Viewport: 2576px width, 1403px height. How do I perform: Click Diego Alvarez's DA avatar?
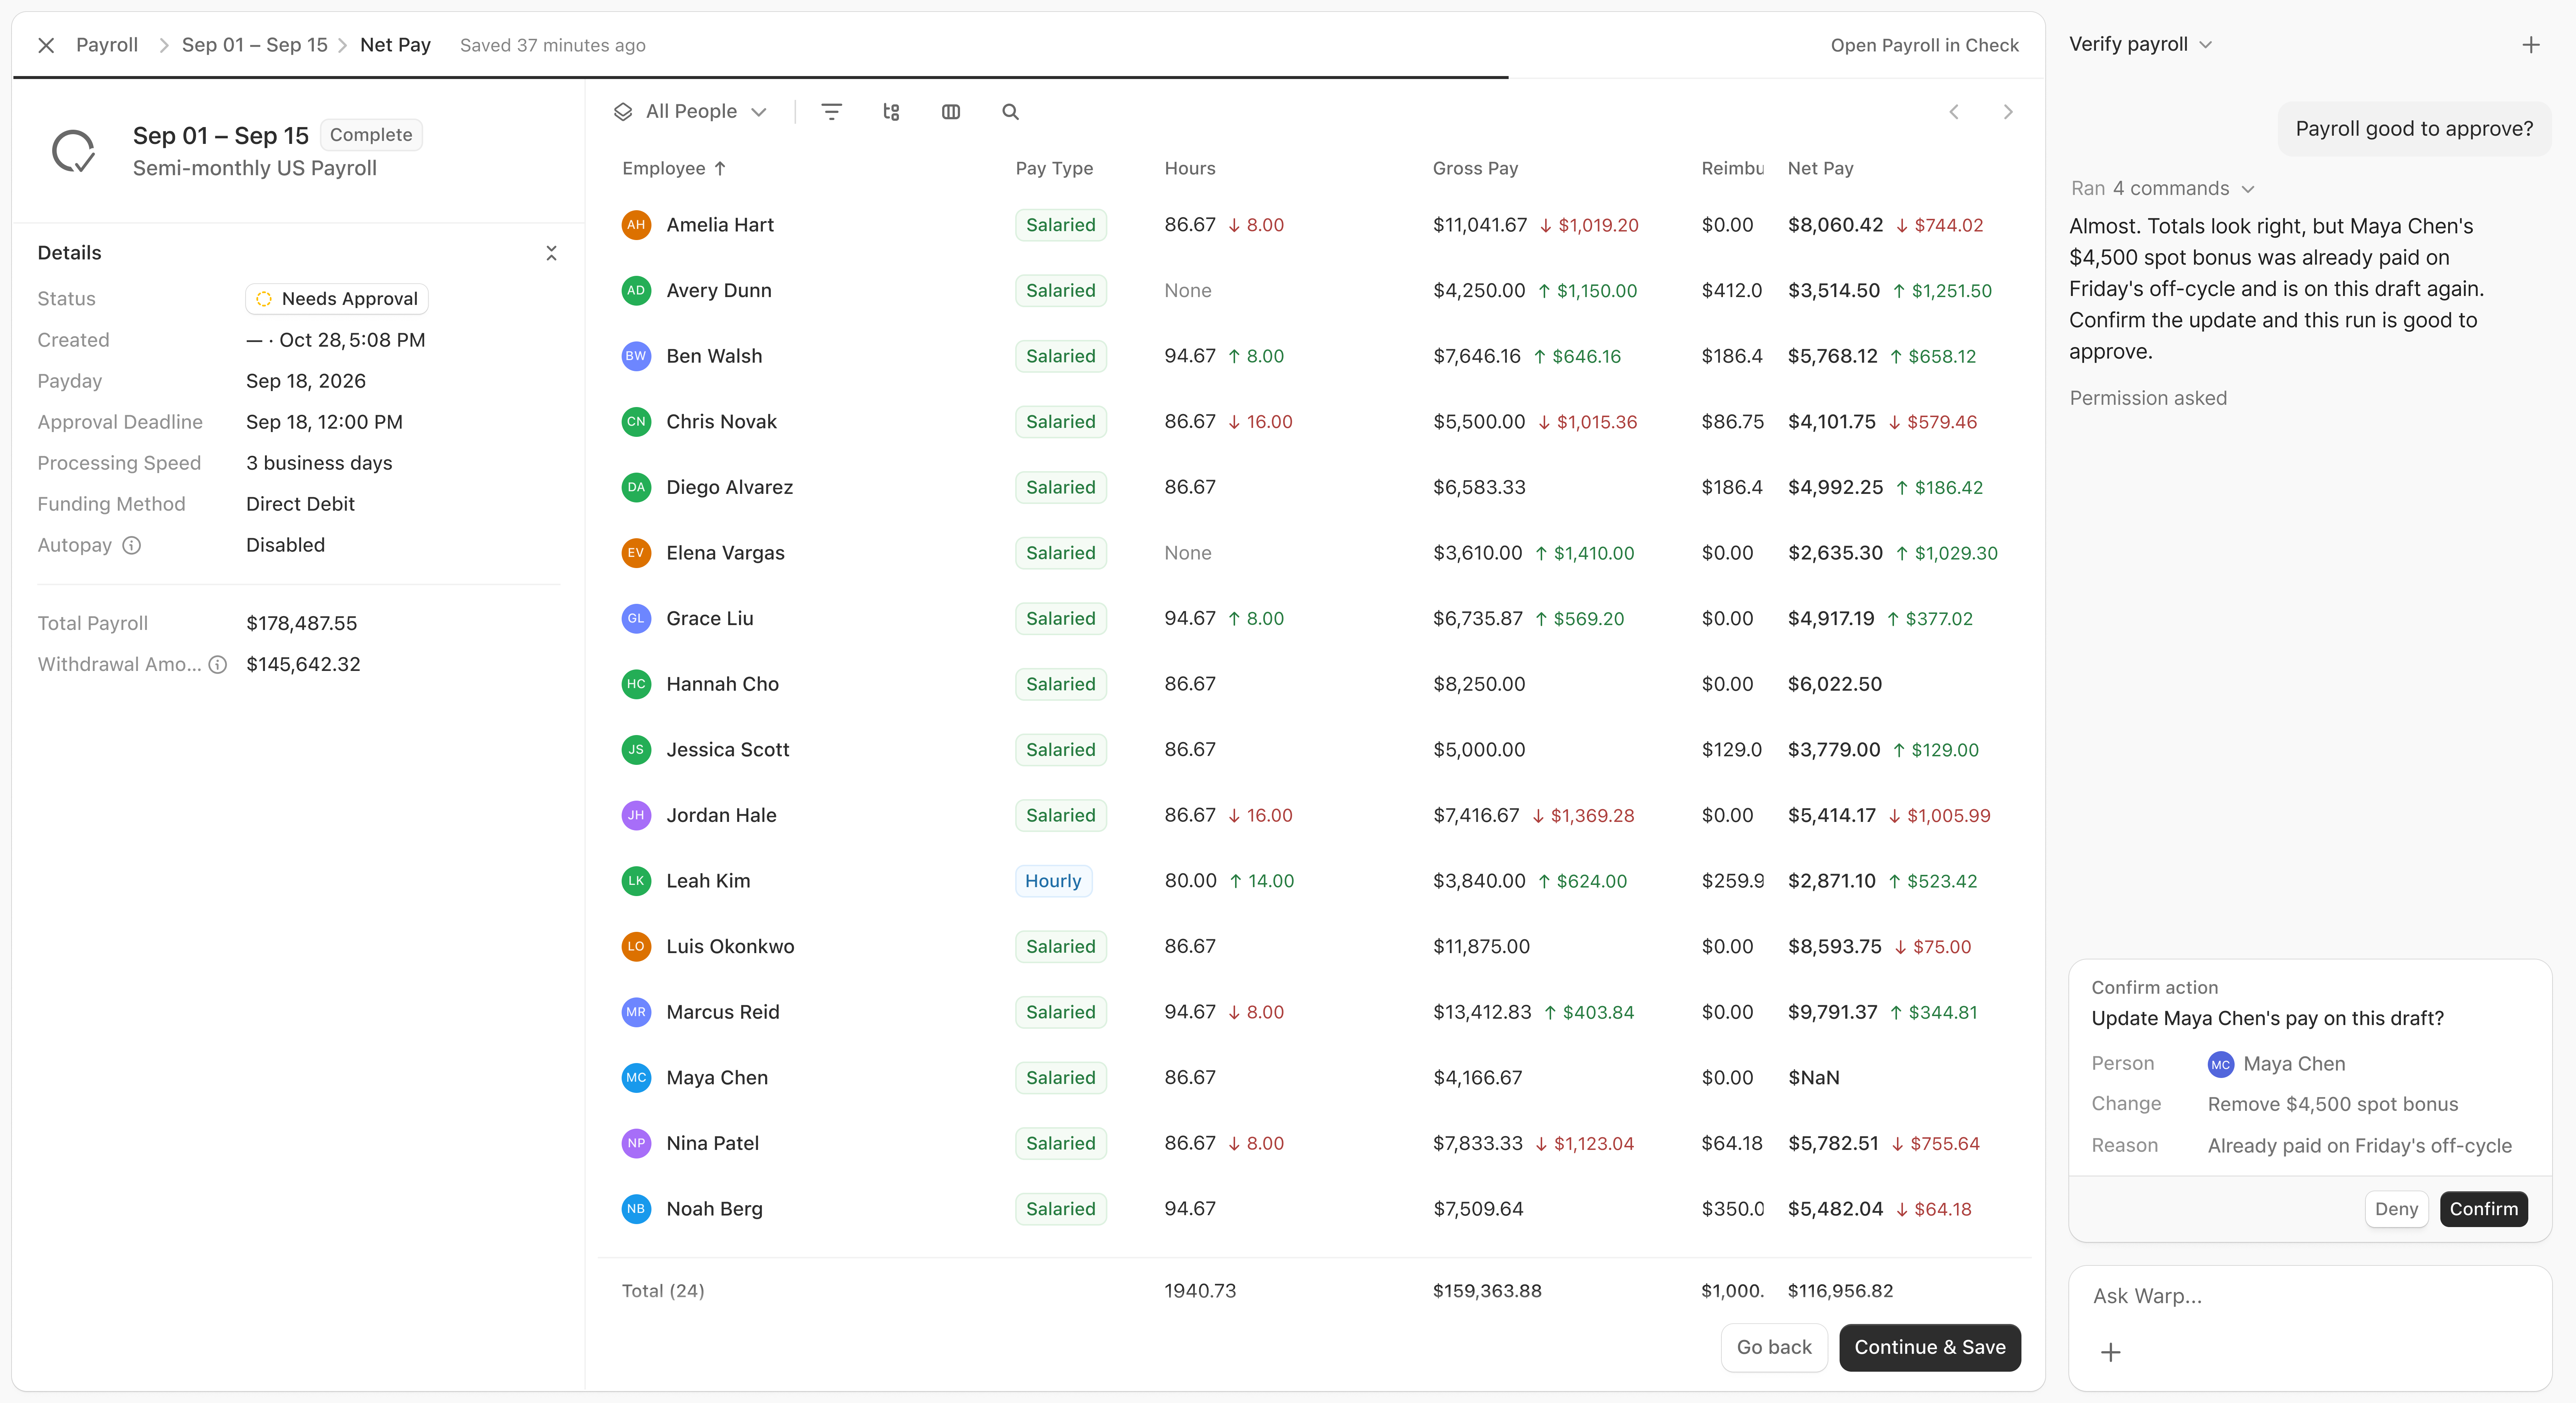coord(636,487)
